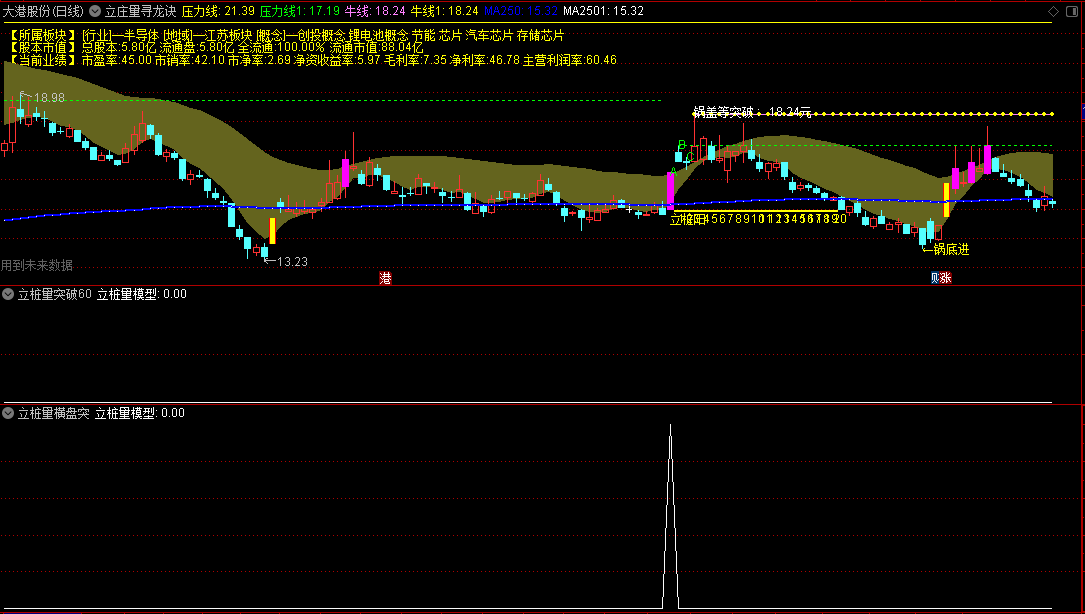Open the indicator menu beside 立庄里寻龙诀
The image size is (1085, 614).
pos(94,11)
